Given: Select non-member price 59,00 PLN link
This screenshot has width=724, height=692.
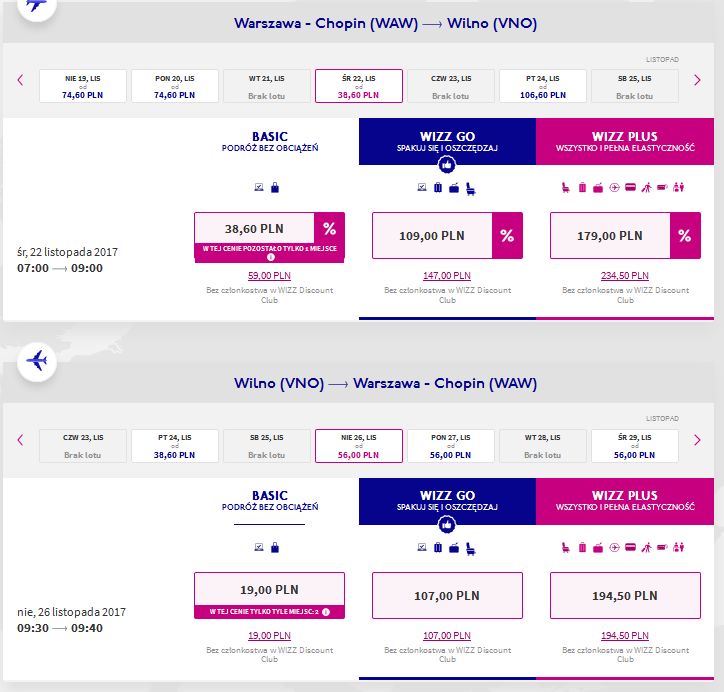Looking at the screenshot, I should [269, 276].
